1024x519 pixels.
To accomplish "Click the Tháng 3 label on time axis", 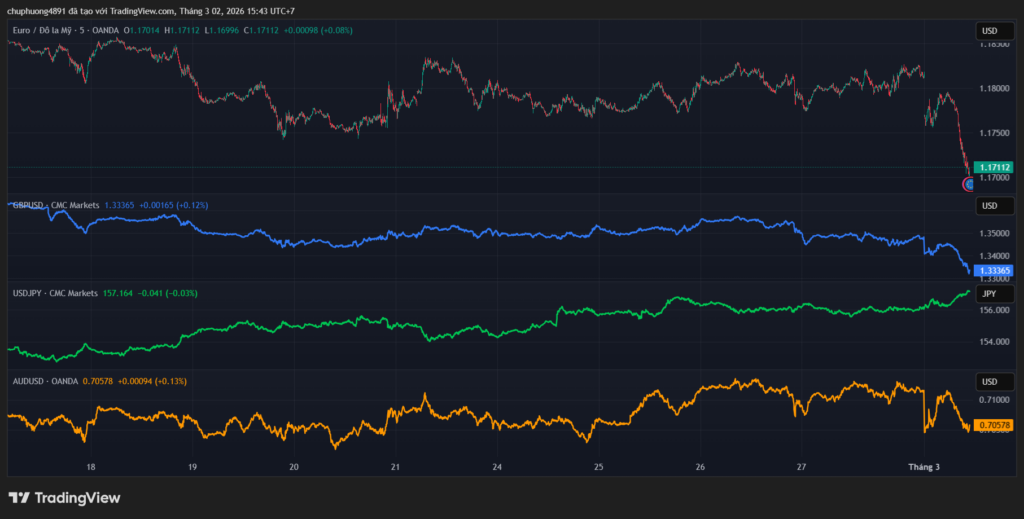I will [923, 467].
